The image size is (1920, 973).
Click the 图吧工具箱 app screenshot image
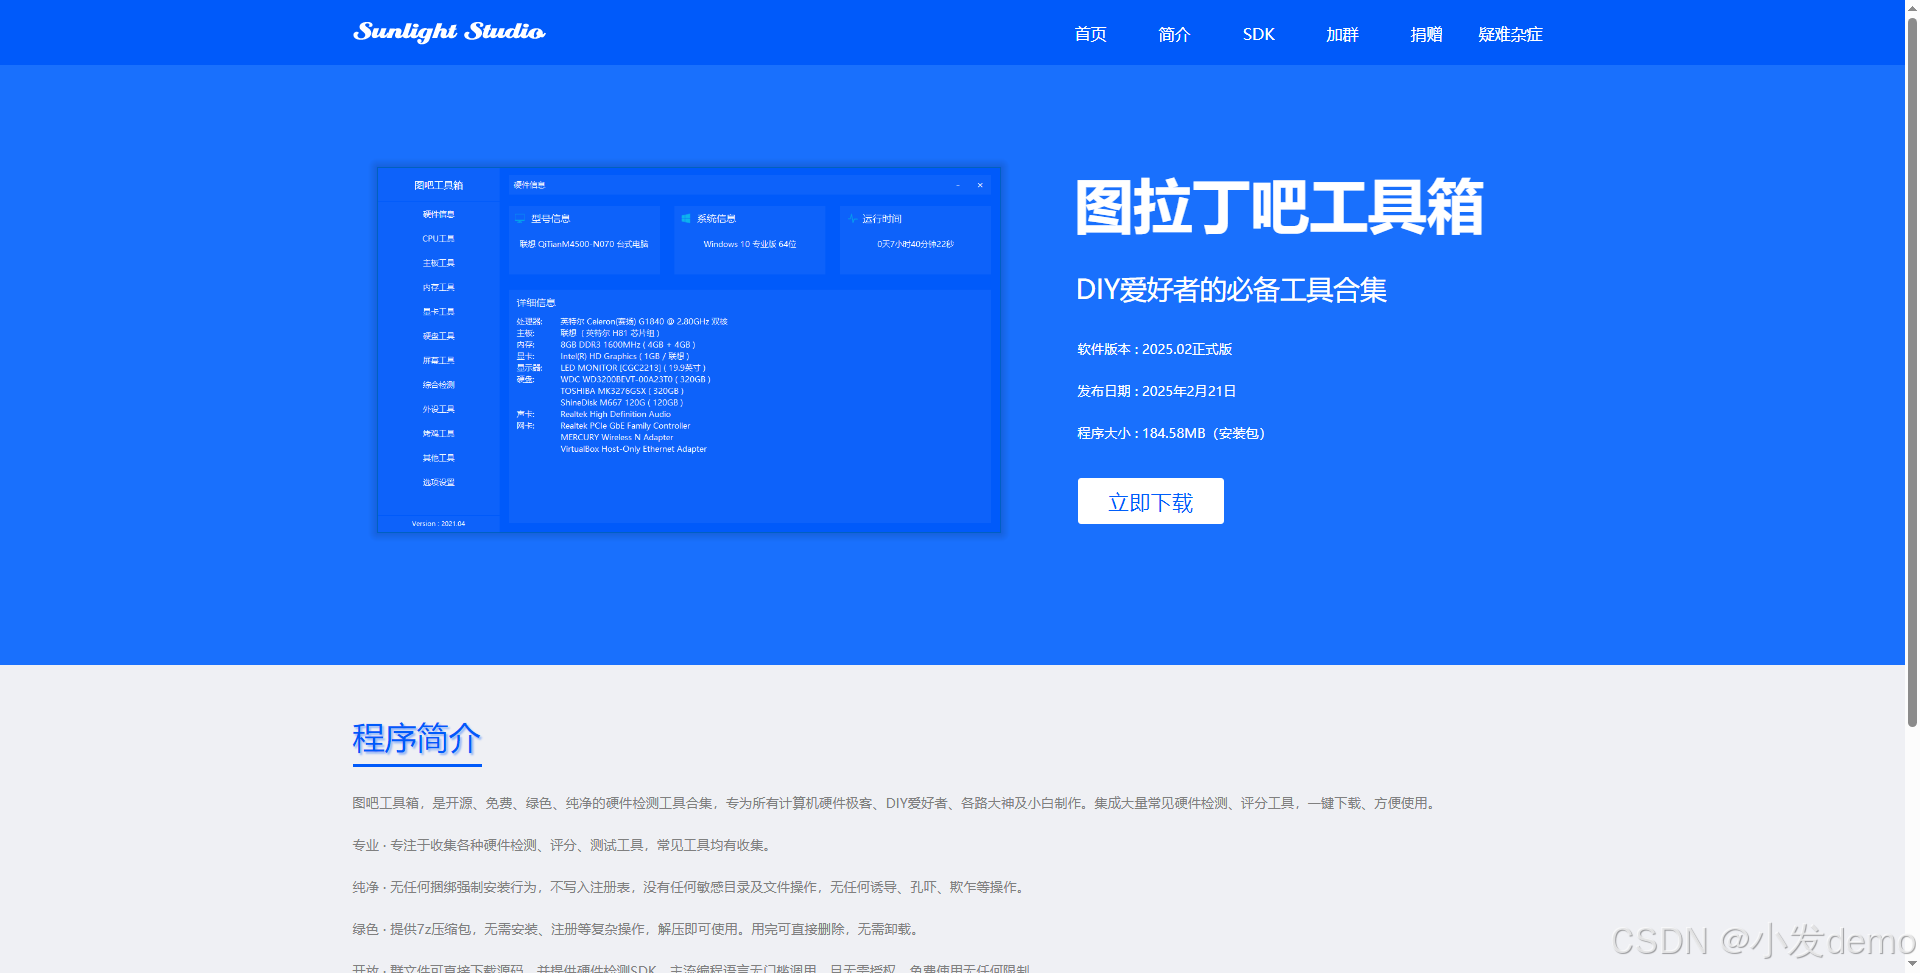(x=689, y=349)
